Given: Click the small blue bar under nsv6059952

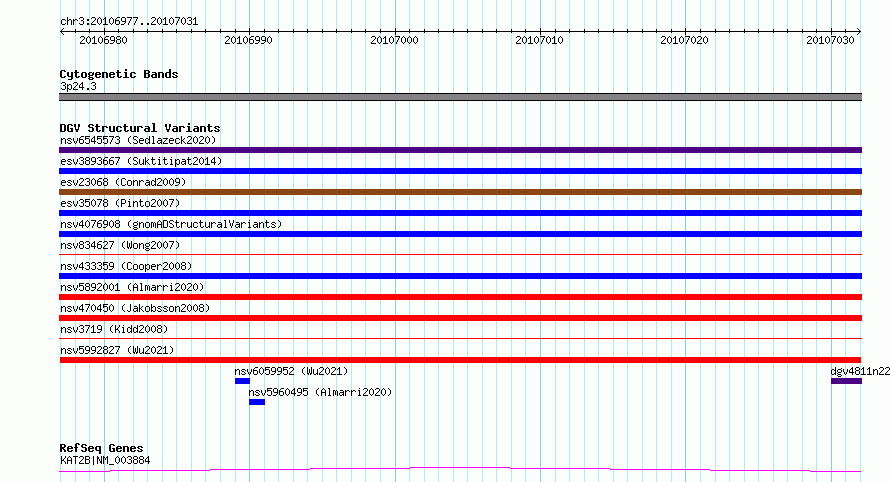Looking at the screenshot, I should point(242,381).
